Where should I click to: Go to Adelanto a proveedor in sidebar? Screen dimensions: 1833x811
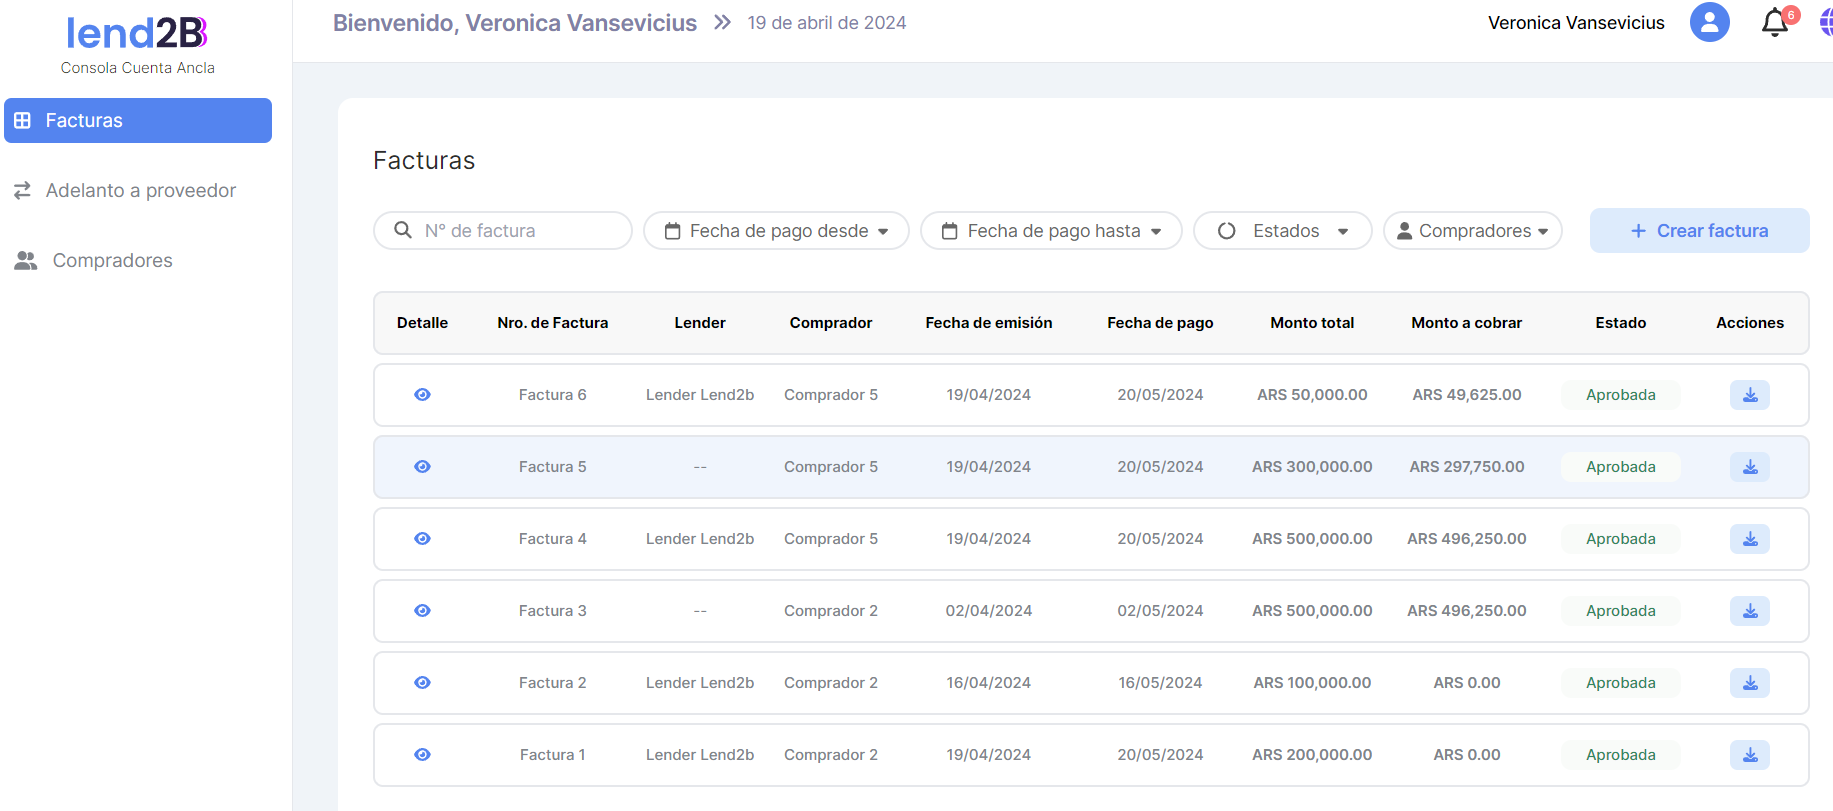point(140,190)
